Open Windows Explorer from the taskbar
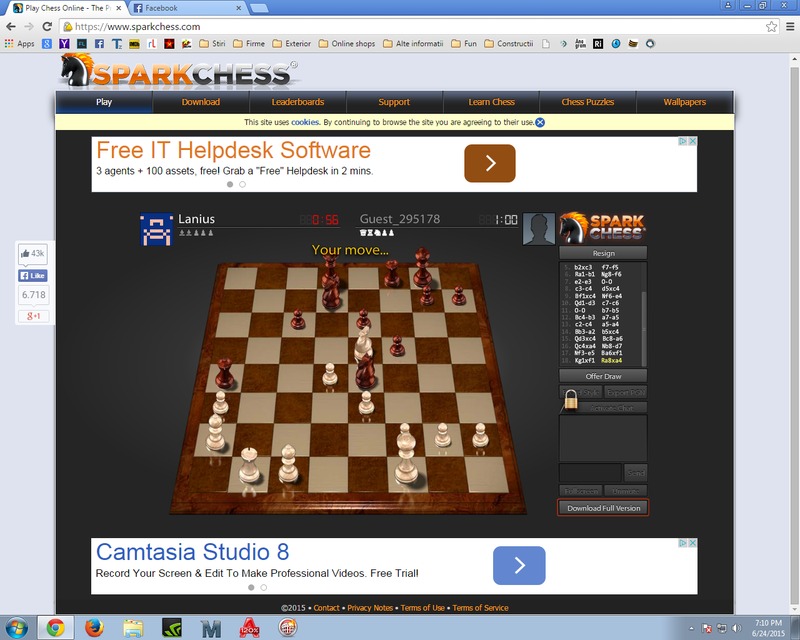 click(x=133, y=628)
